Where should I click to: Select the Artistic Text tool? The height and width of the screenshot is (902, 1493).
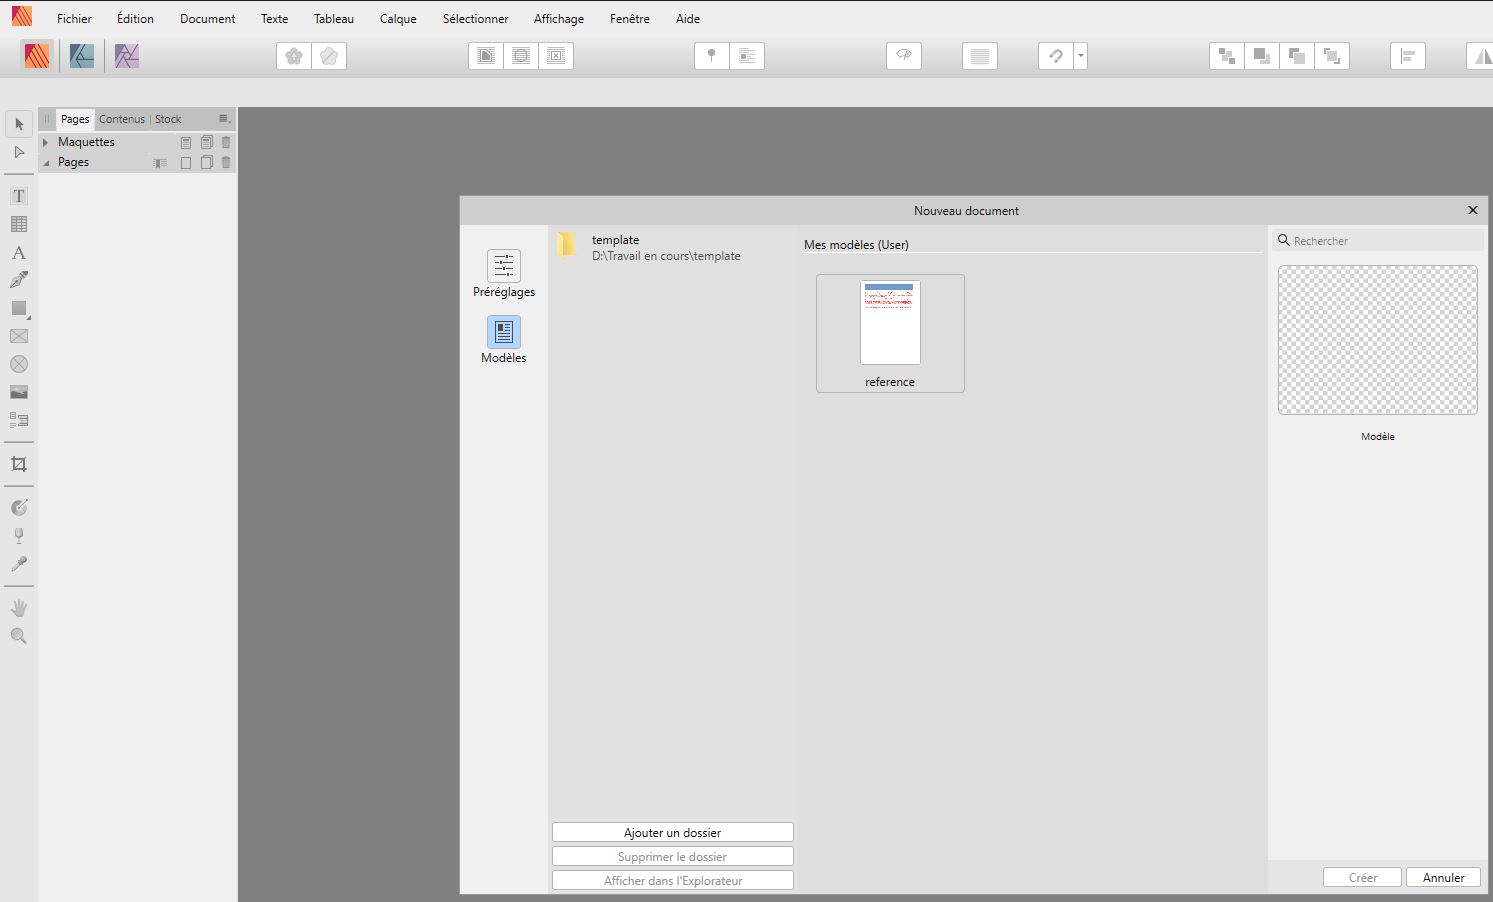(19, 252)
